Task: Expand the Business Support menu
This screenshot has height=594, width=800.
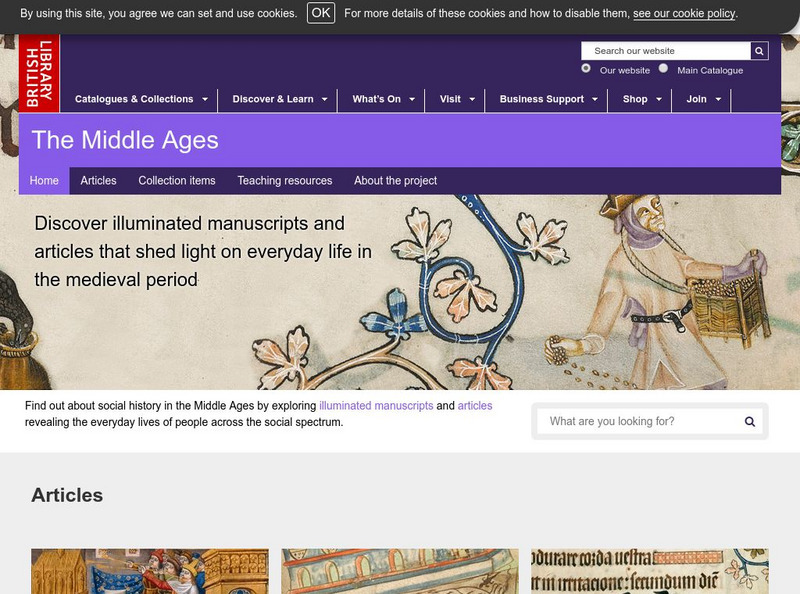Action: (545, 100)
